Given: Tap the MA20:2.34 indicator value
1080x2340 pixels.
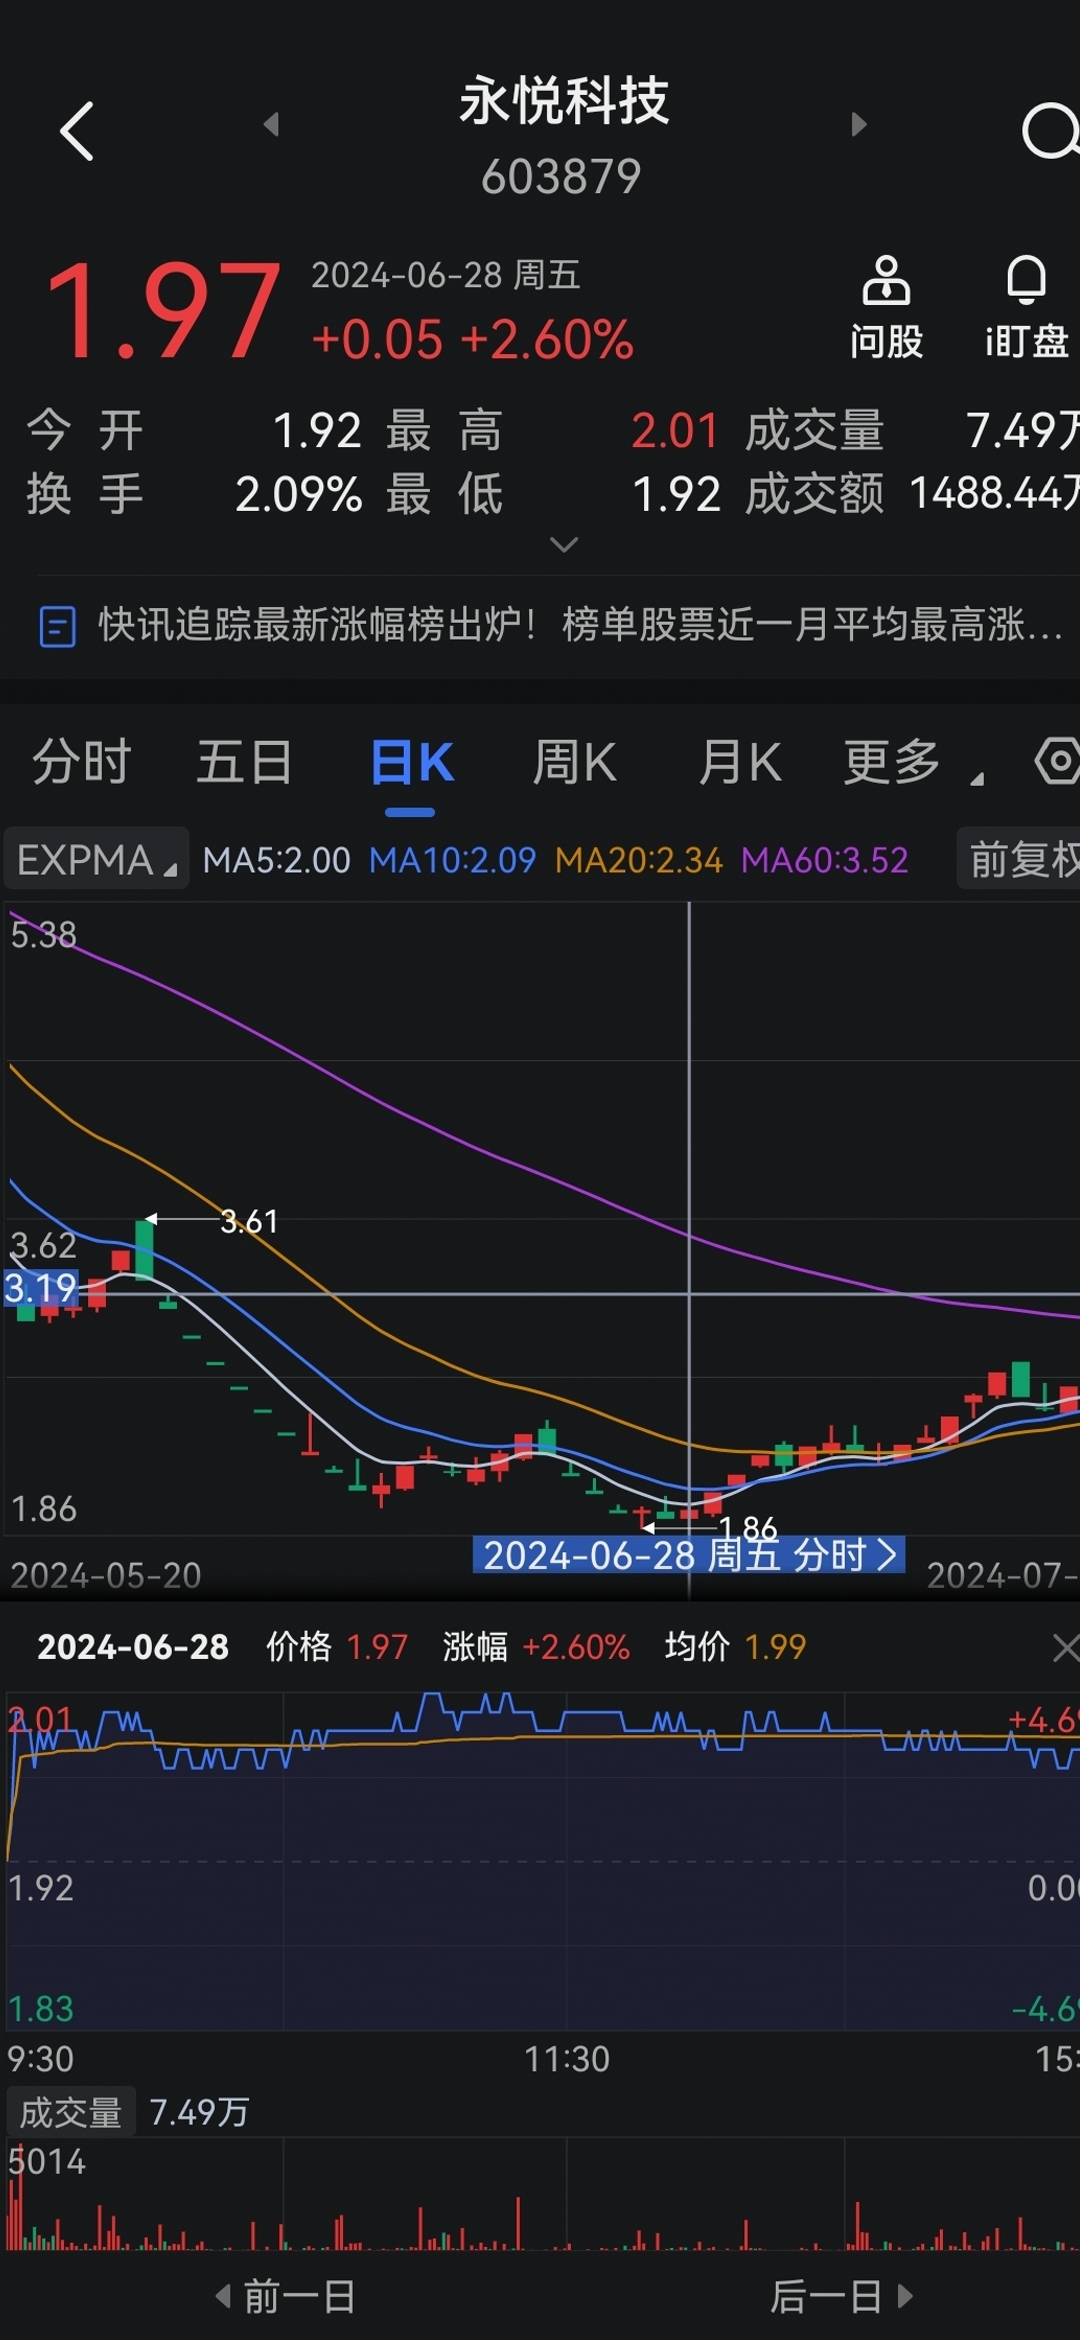Looking at the screenshot, I should click(x=638, y=860).
